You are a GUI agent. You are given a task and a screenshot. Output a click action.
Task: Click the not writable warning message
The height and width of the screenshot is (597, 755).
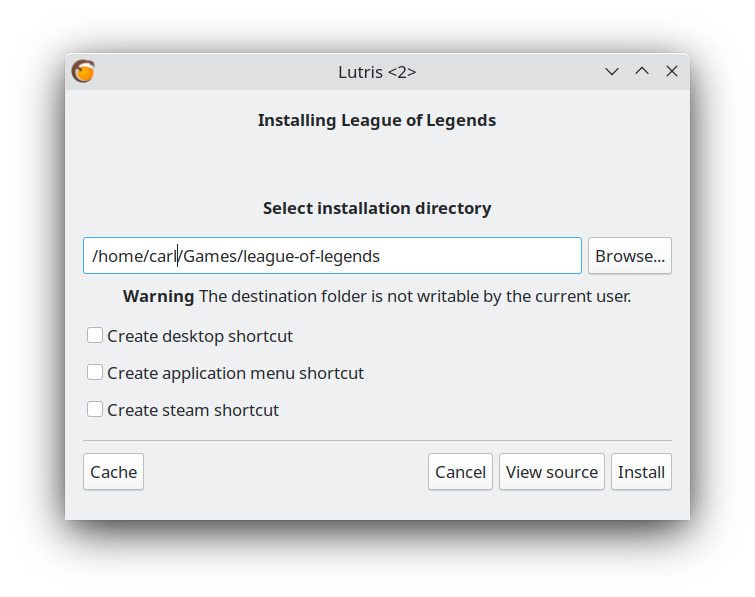[377, 296]
